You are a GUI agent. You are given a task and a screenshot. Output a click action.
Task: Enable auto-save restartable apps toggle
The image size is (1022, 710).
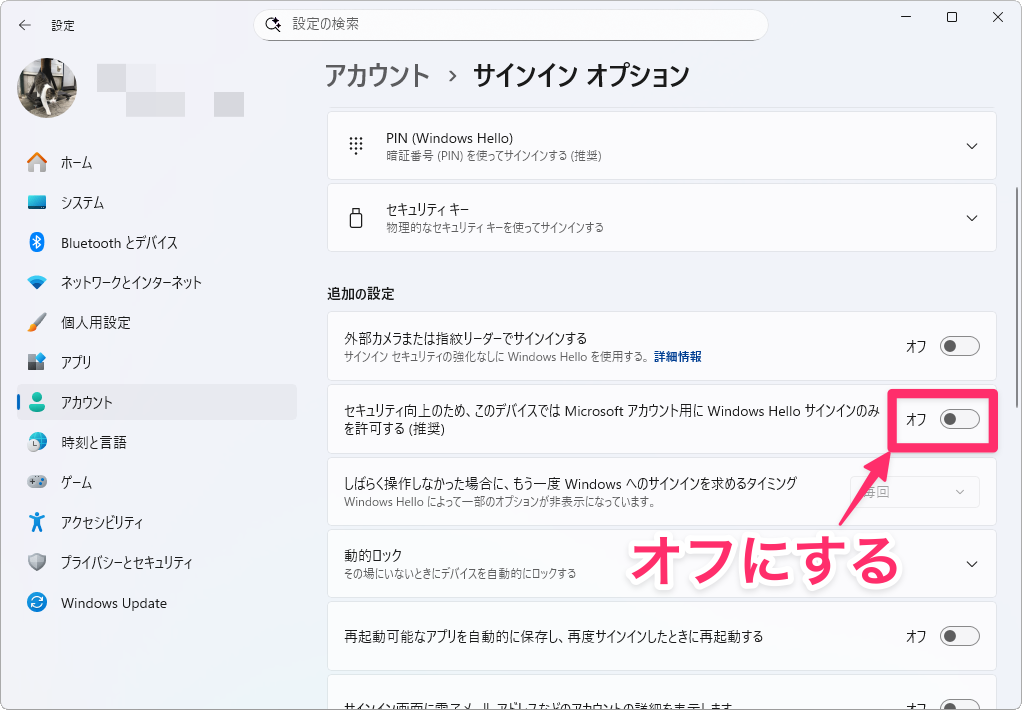(959, 636)
